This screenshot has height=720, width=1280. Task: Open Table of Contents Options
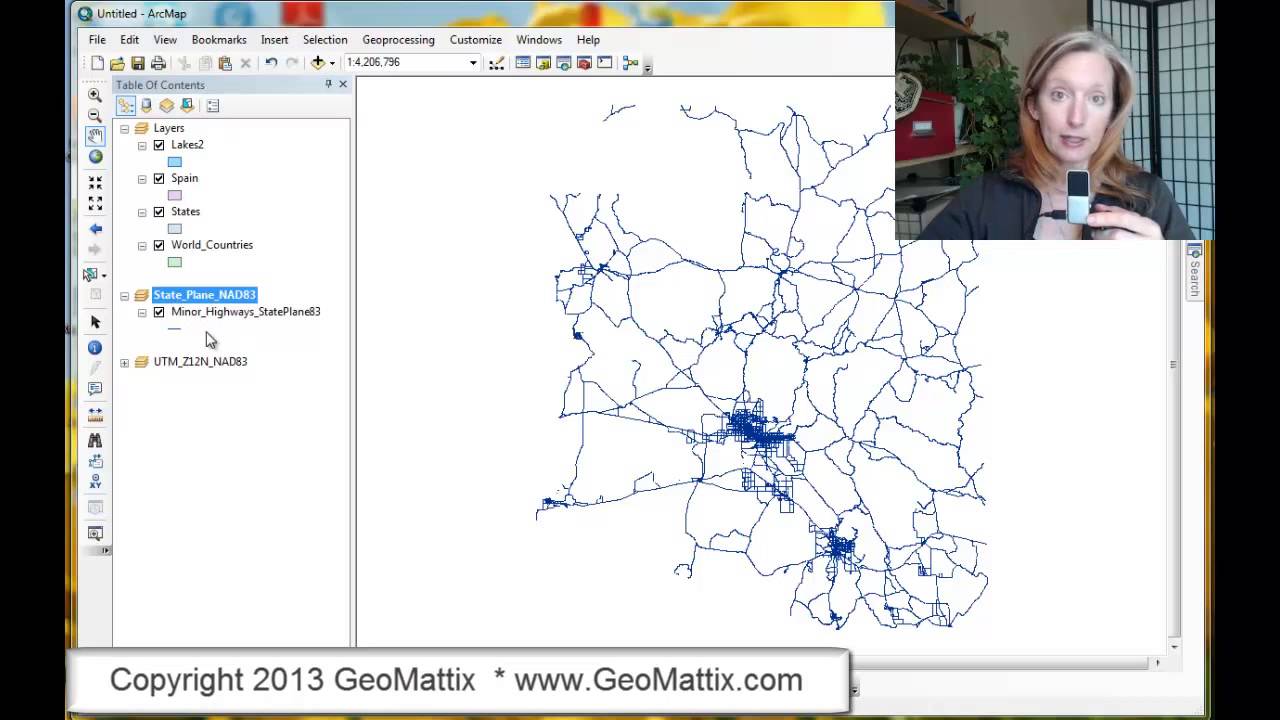(x=212, y=105)
